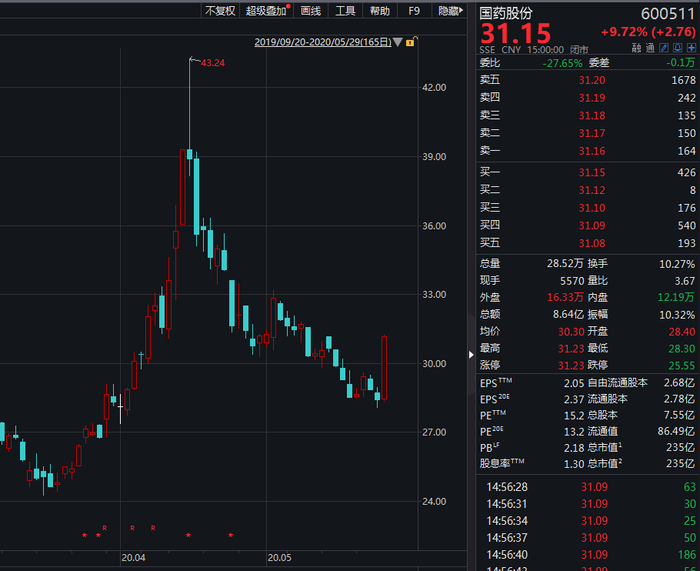Click the EPS TTM value 2.05
Screen dimensions: 700x571
(574, 383)
